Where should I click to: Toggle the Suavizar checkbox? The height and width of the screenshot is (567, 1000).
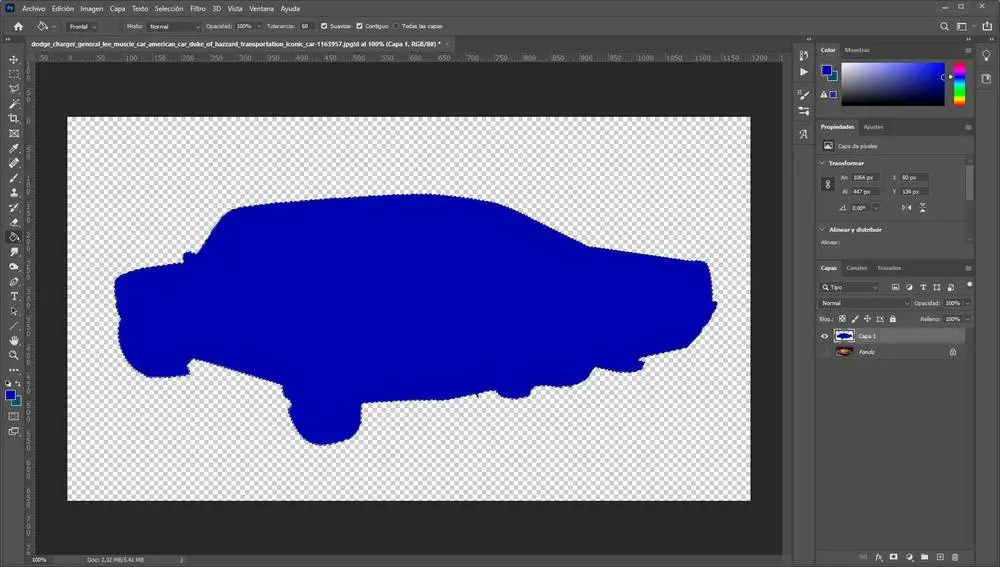point(324,26)
